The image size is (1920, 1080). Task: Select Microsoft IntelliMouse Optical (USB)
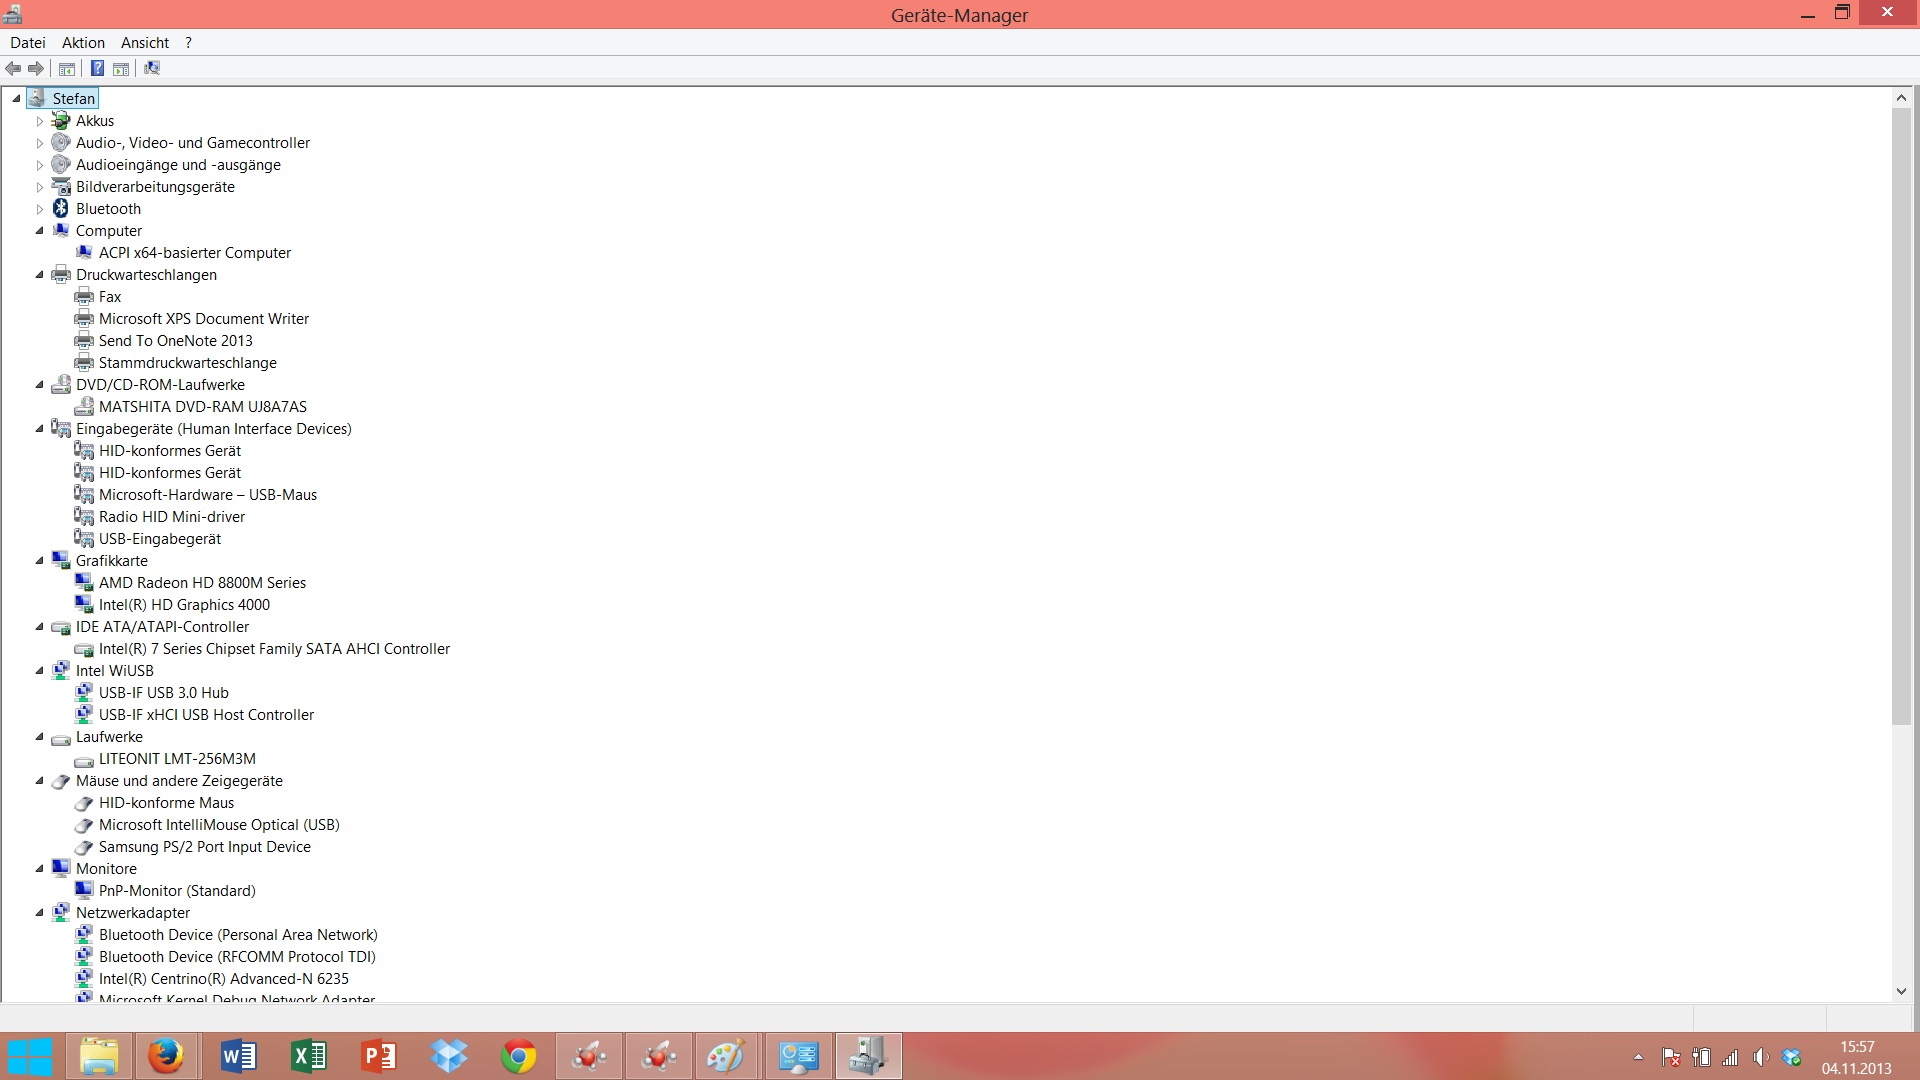pyautogui.click(x=220, y=825)
